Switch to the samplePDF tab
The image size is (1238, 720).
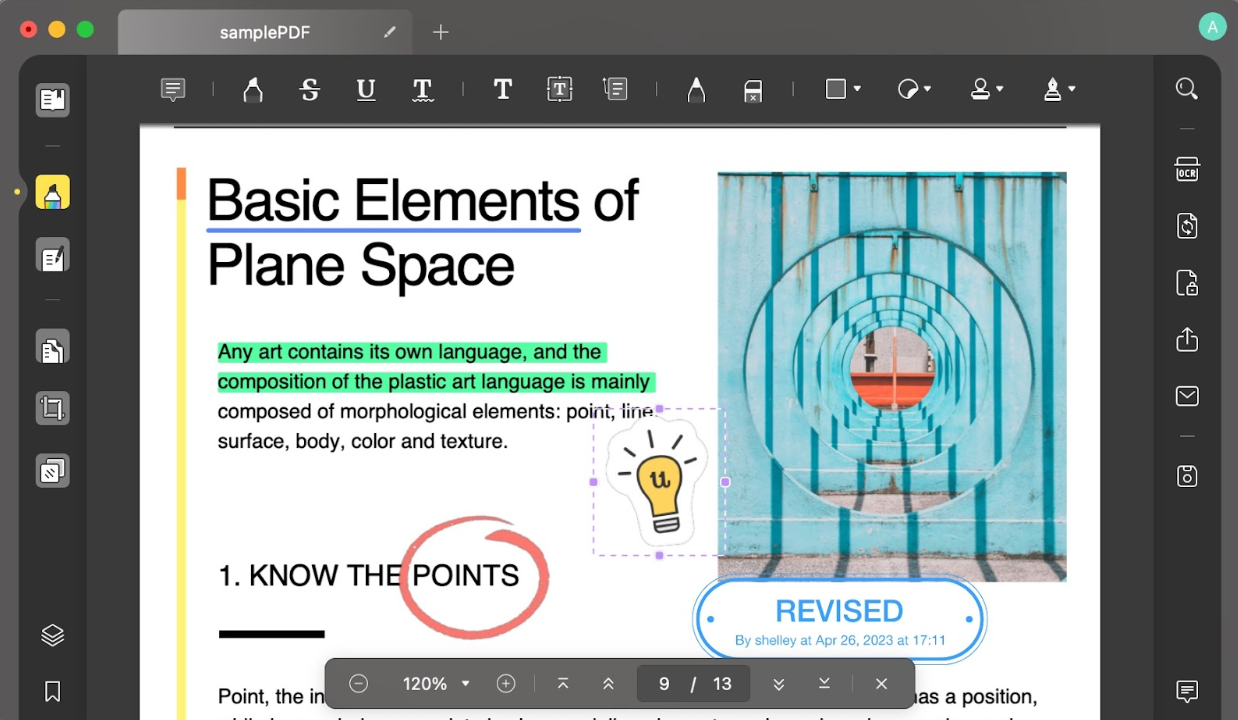click(x=265, y=33)
